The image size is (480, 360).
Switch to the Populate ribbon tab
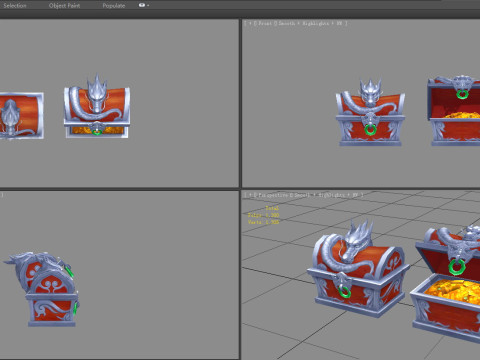coord(114,6)
